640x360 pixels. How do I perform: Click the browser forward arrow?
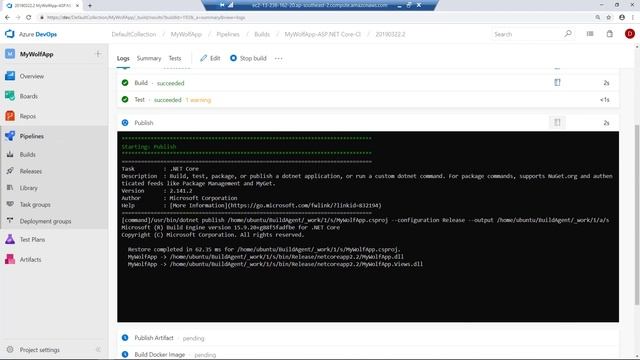click(x=18, y=17)
